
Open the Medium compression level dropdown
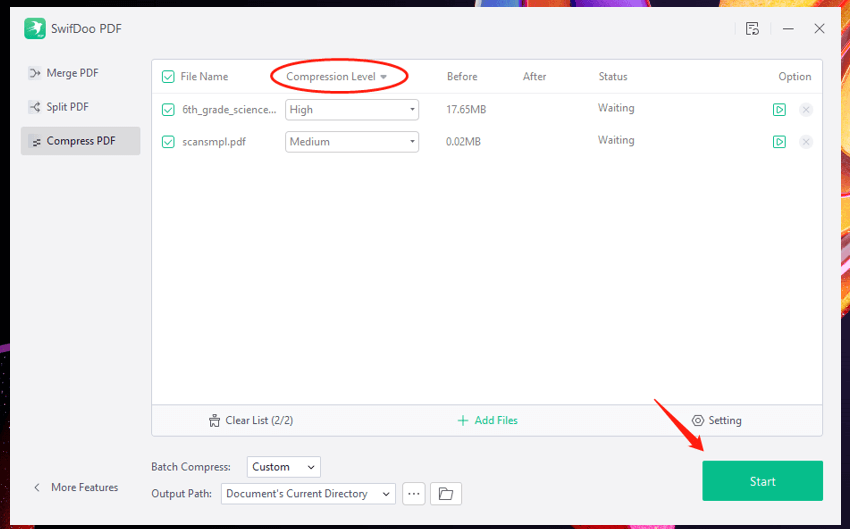pos(352,141)
